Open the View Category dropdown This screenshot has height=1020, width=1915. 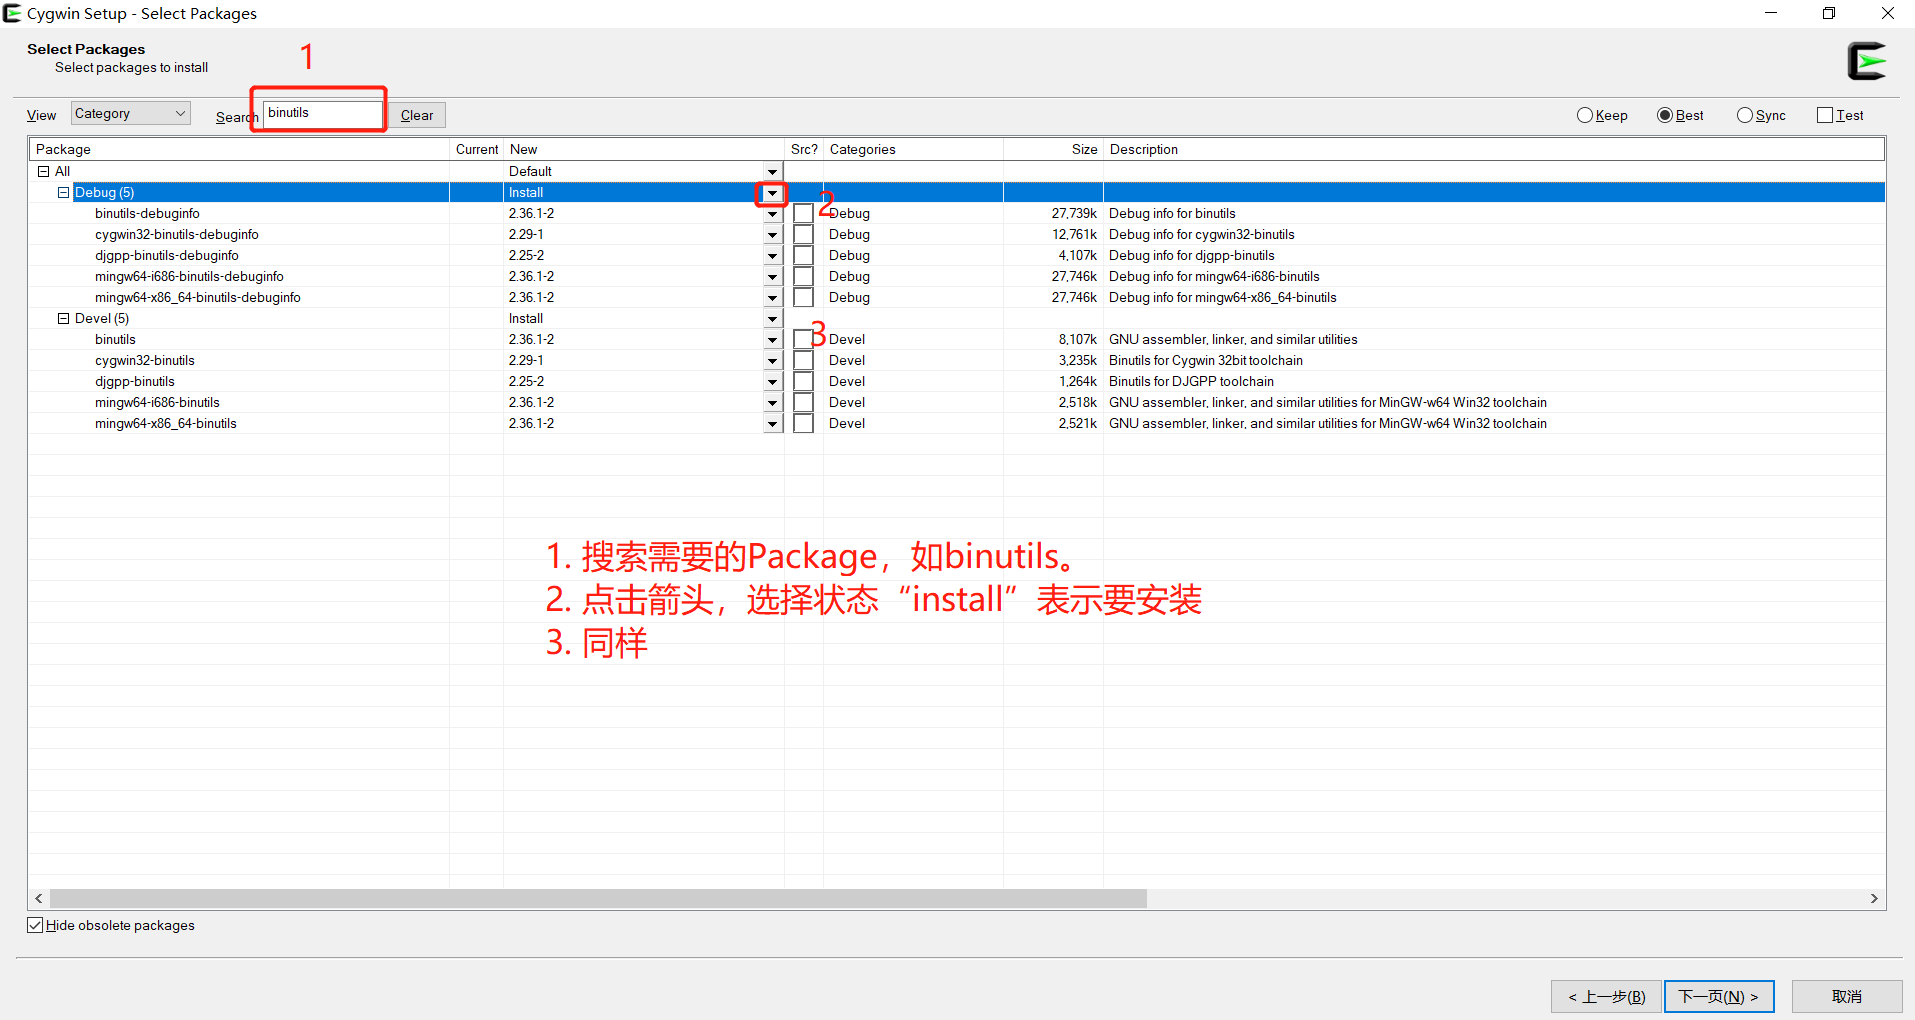tap(130, 114)
